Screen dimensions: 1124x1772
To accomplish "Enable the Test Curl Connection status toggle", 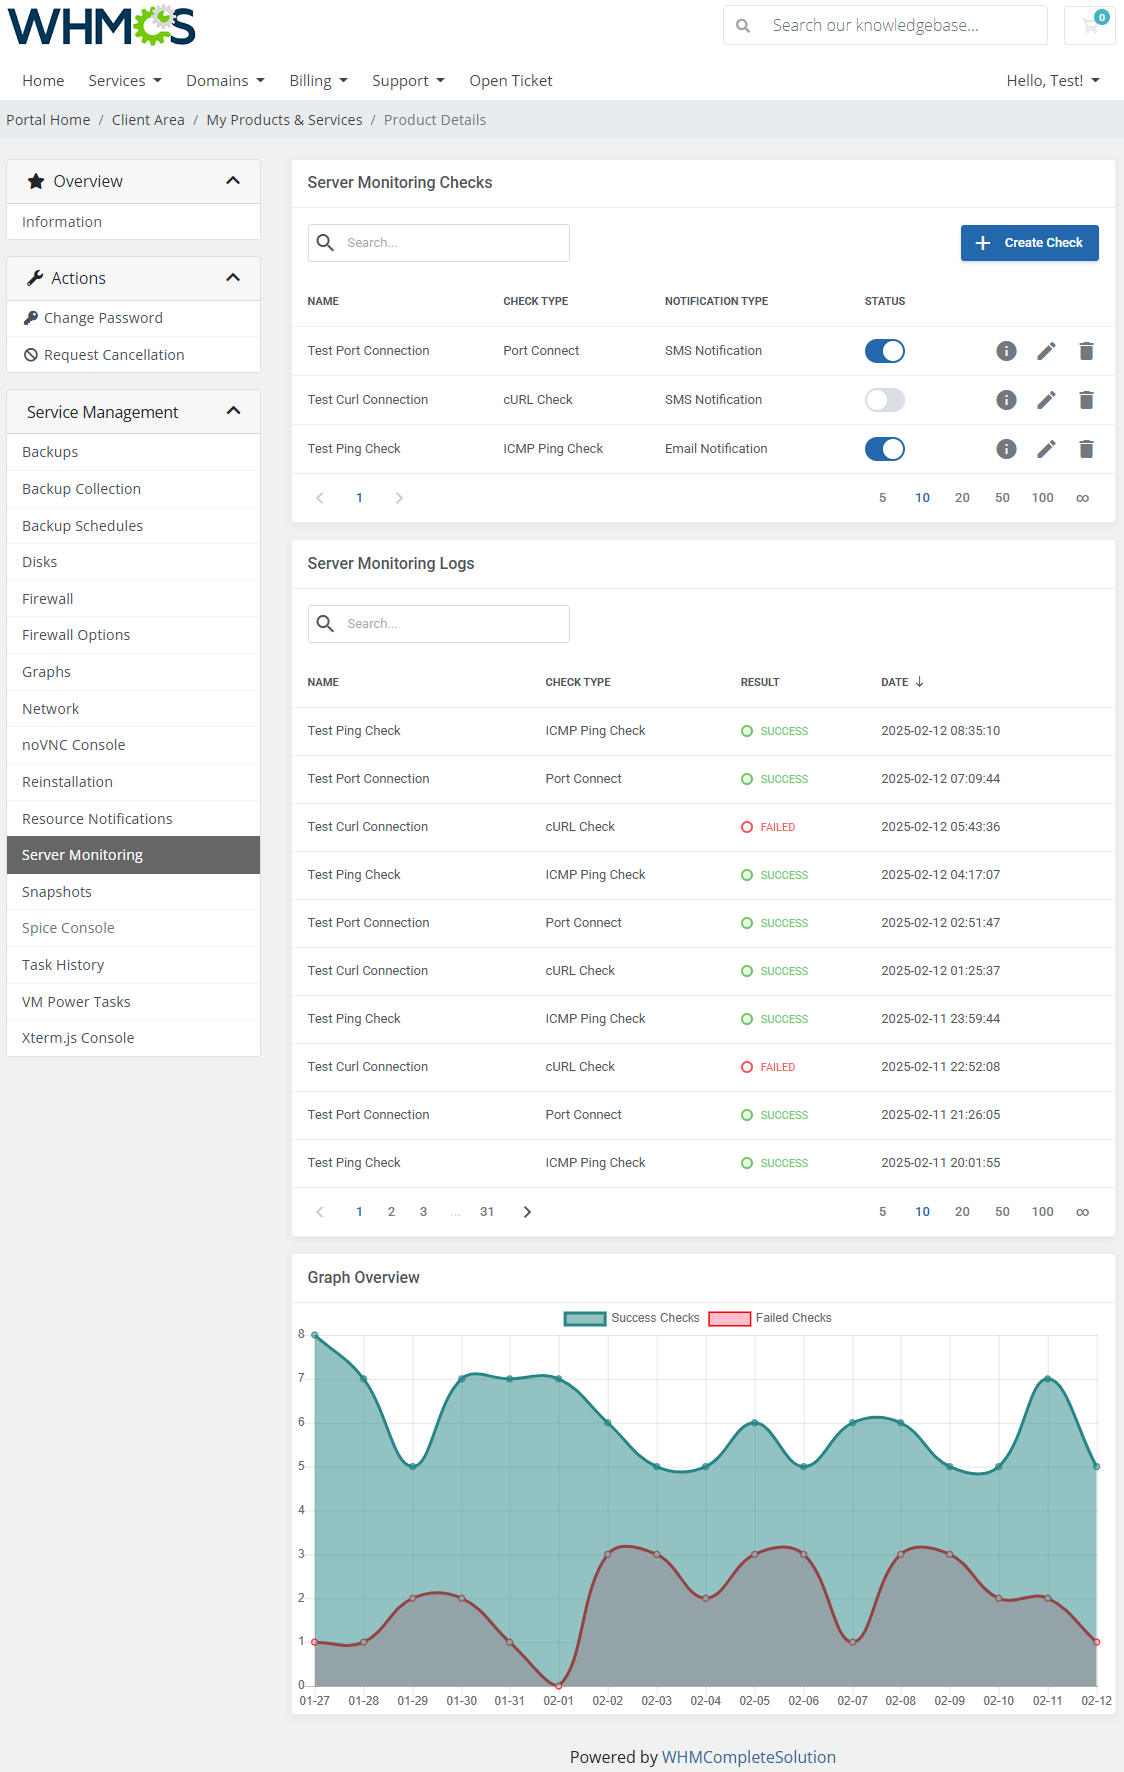I will (884, 400).
